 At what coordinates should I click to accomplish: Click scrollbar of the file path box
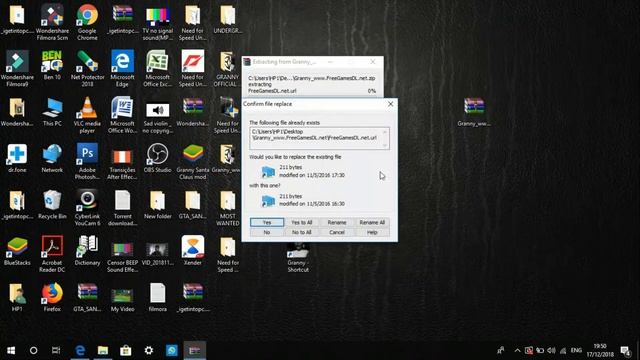(385, 138)
